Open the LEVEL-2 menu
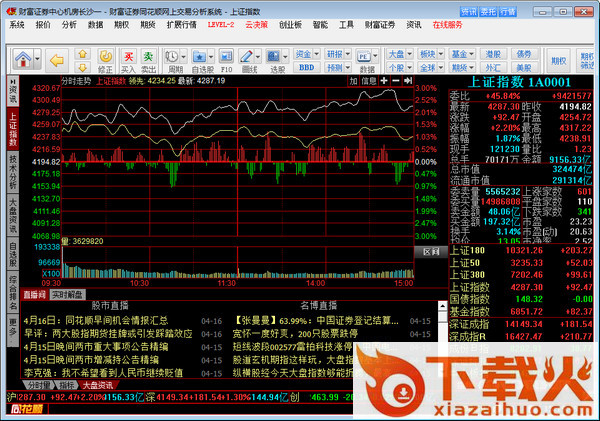This screenshot has height=421, width=600. click(x=221, y=25)
